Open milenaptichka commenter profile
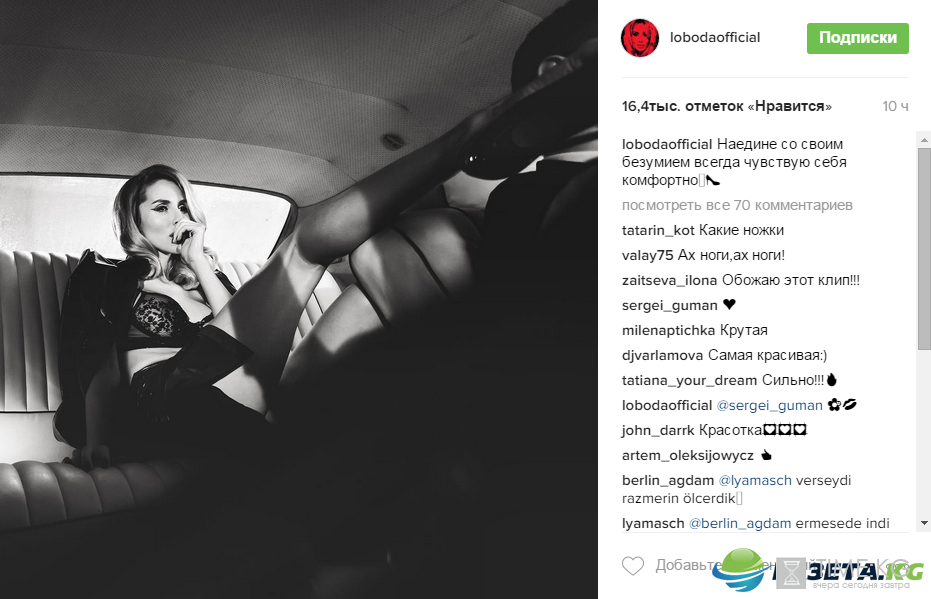 (x=669, y=330)
